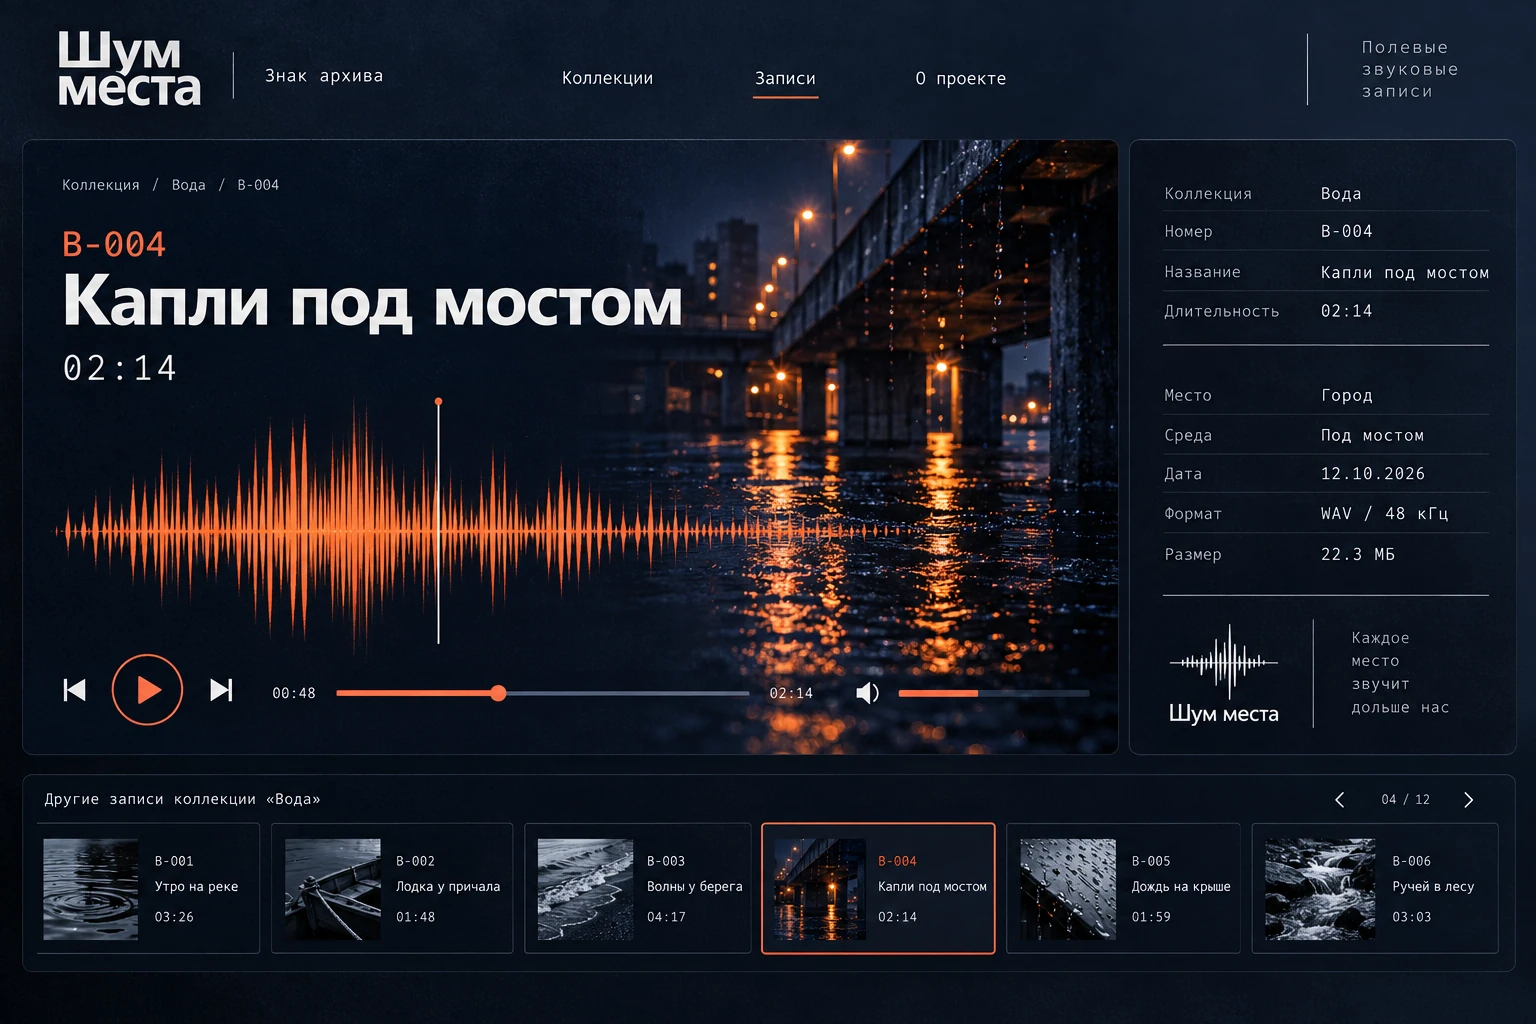Click the playhead marker on the waveform

click(438, 402)
